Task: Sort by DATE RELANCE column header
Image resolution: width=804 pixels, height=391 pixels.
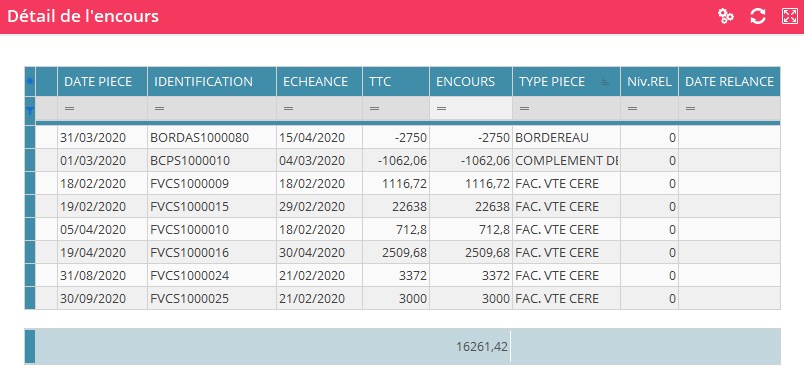Action: [729, 81]
